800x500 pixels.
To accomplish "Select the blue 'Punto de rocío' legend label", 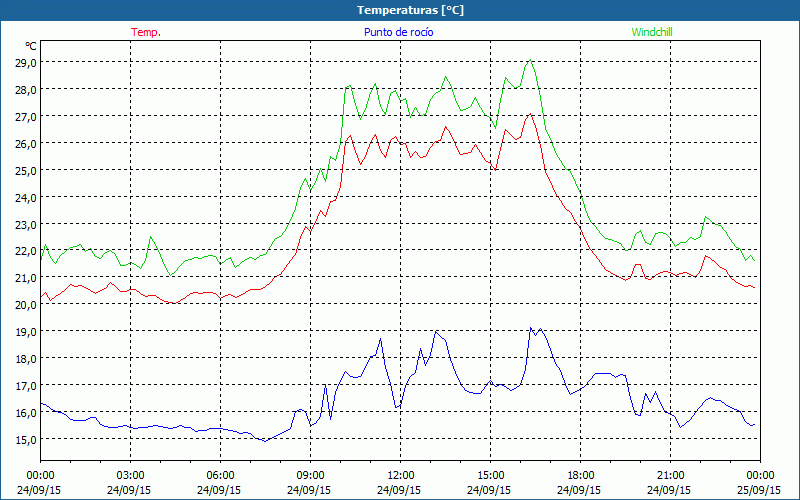I will pos(398,32).
